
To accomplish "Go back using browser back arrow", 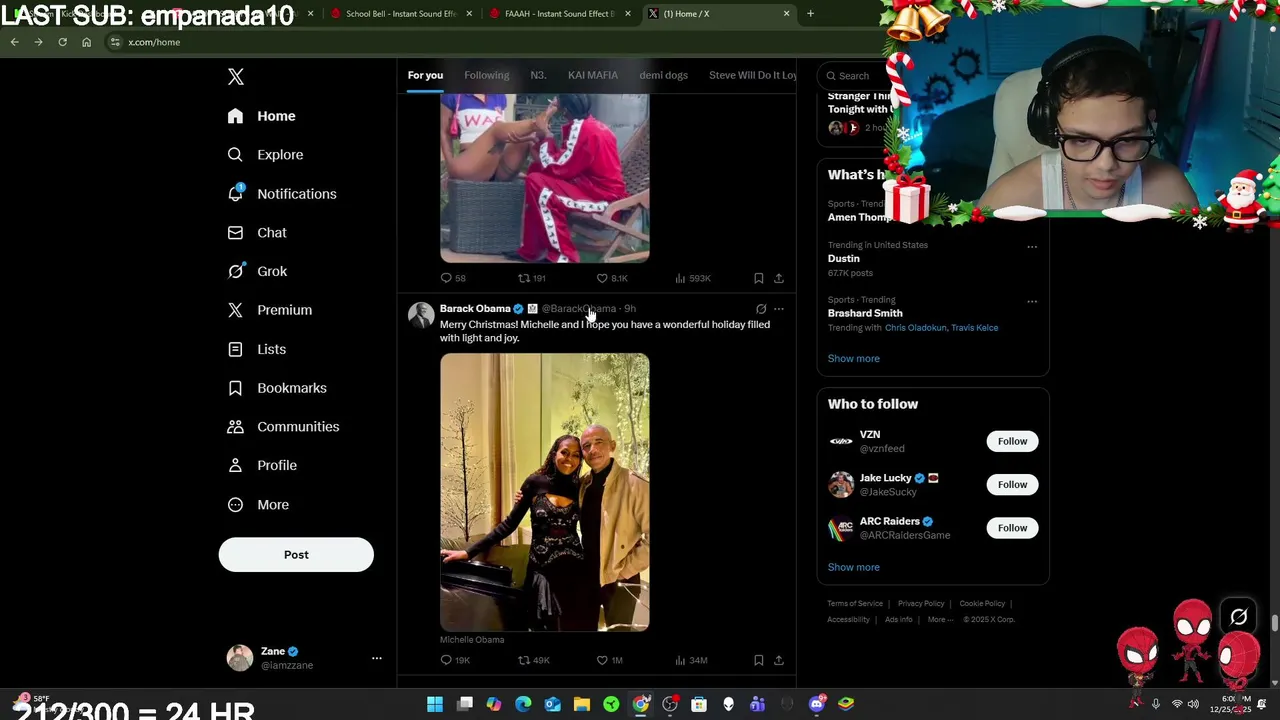I will point(14,42).
